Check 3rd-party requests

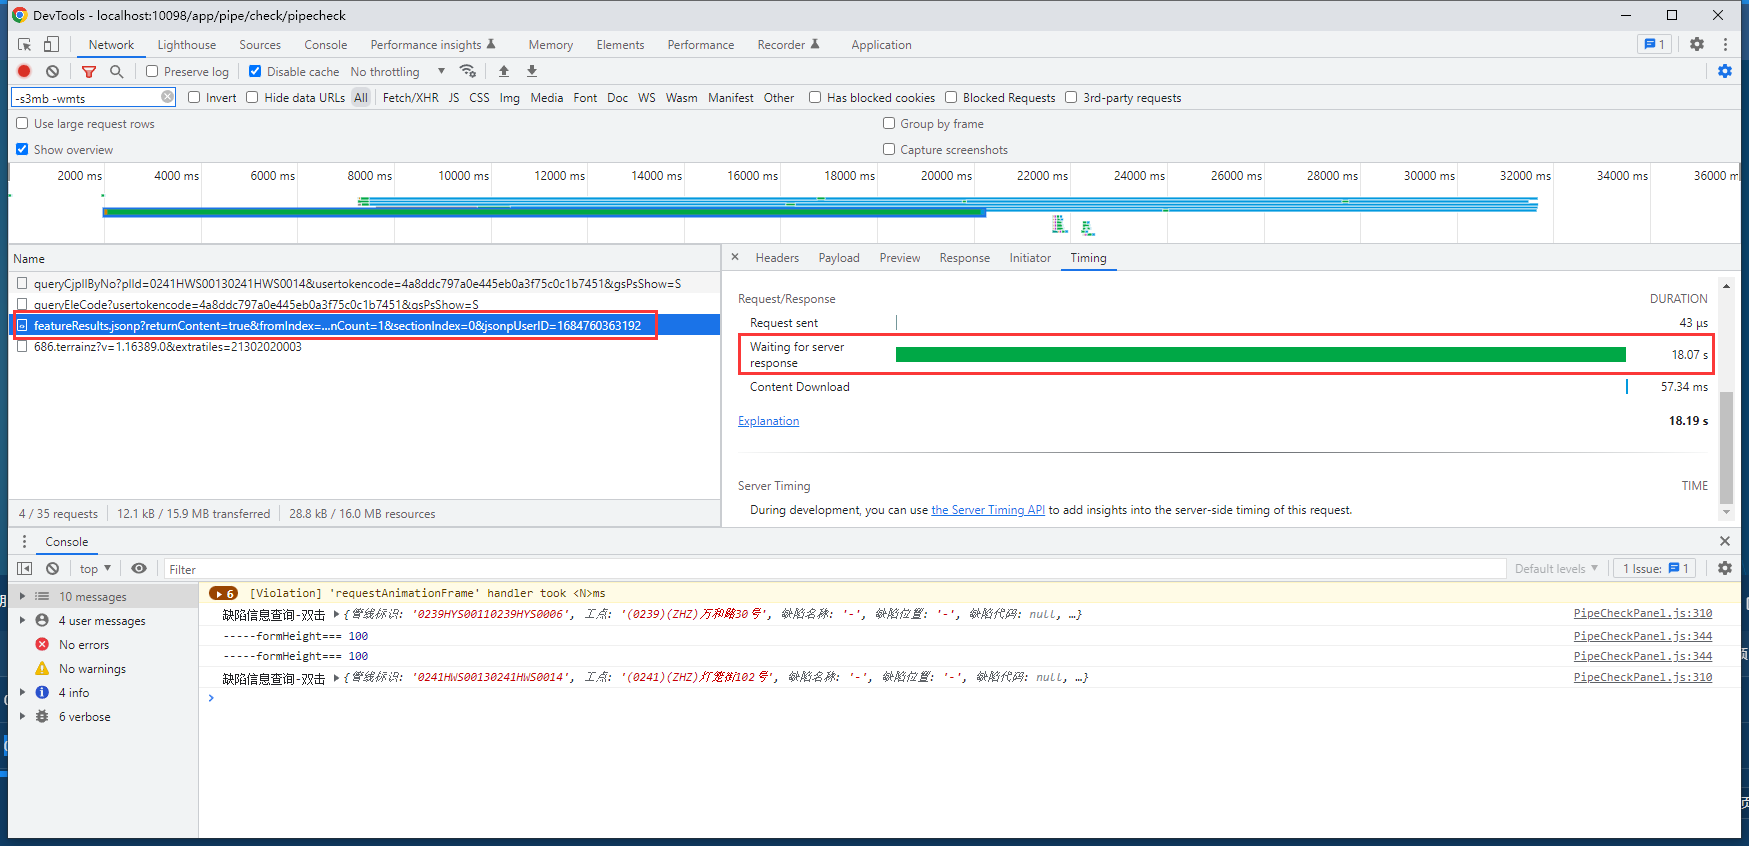click(x=1071, y=97)
